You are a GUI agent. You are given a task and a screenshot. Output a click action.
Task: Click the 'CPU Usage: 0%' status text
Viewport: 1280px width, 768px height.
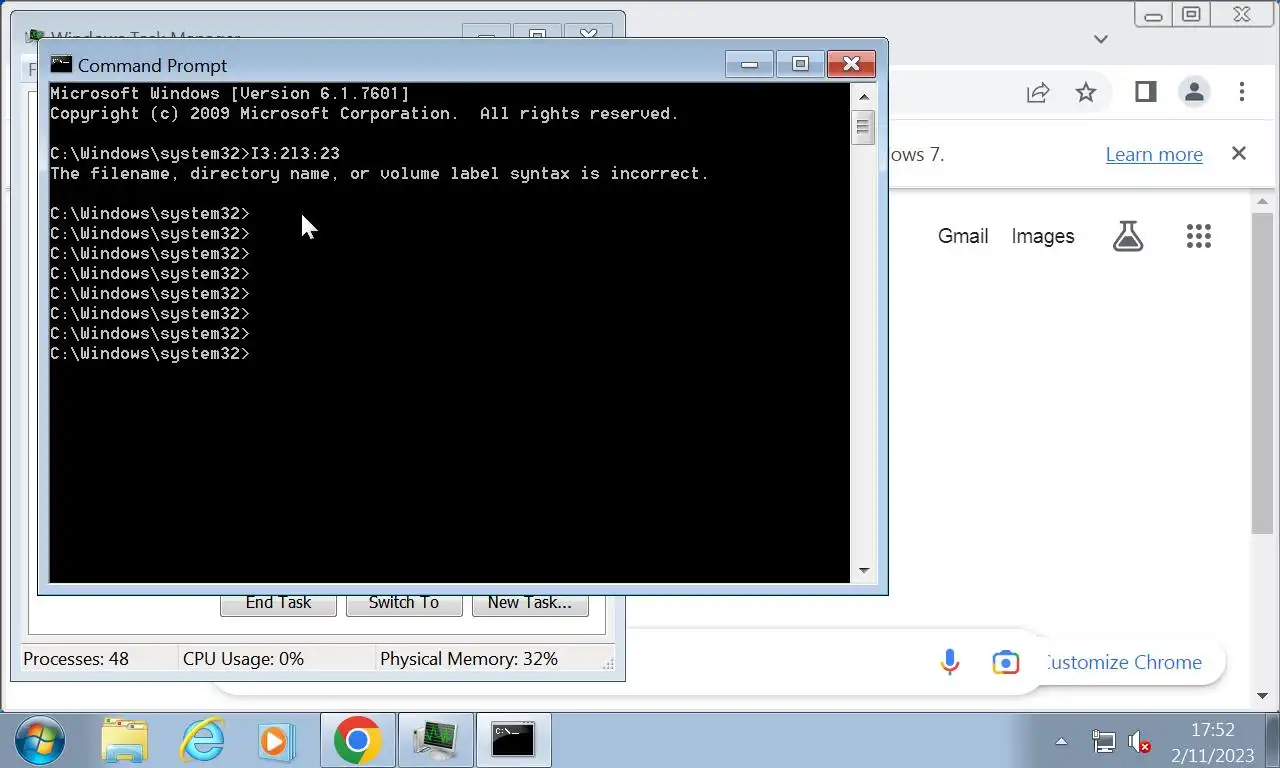coord(243,659)
